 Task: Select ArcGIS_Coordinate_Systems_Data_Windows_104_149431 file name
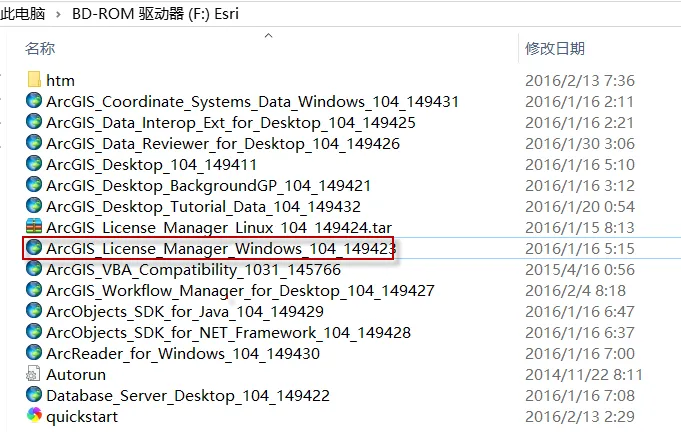click(252, 101)
